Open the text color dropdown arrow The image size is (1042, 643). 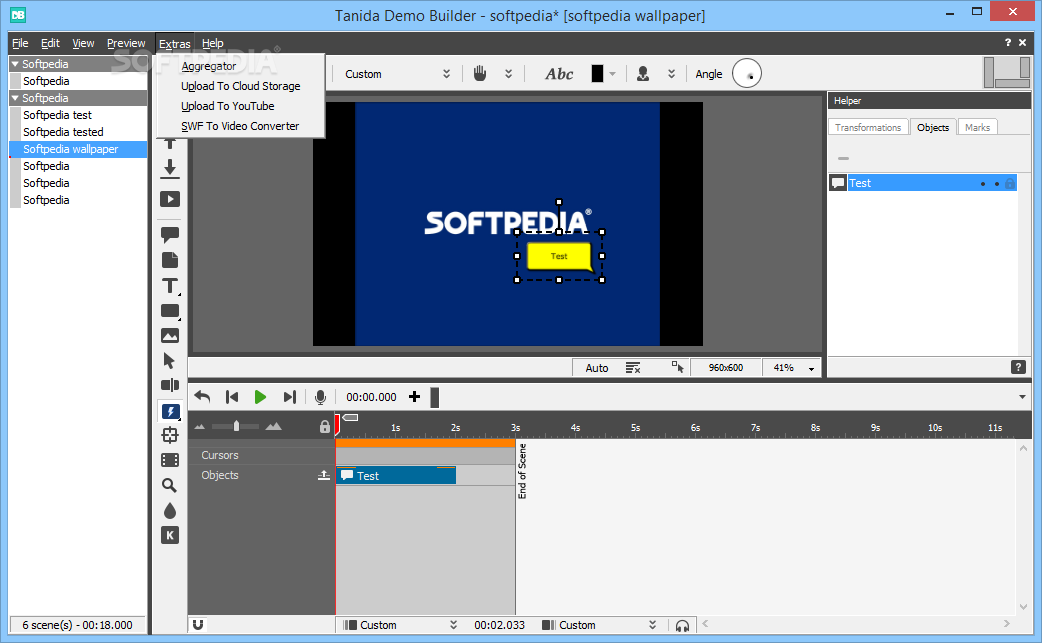613,74
